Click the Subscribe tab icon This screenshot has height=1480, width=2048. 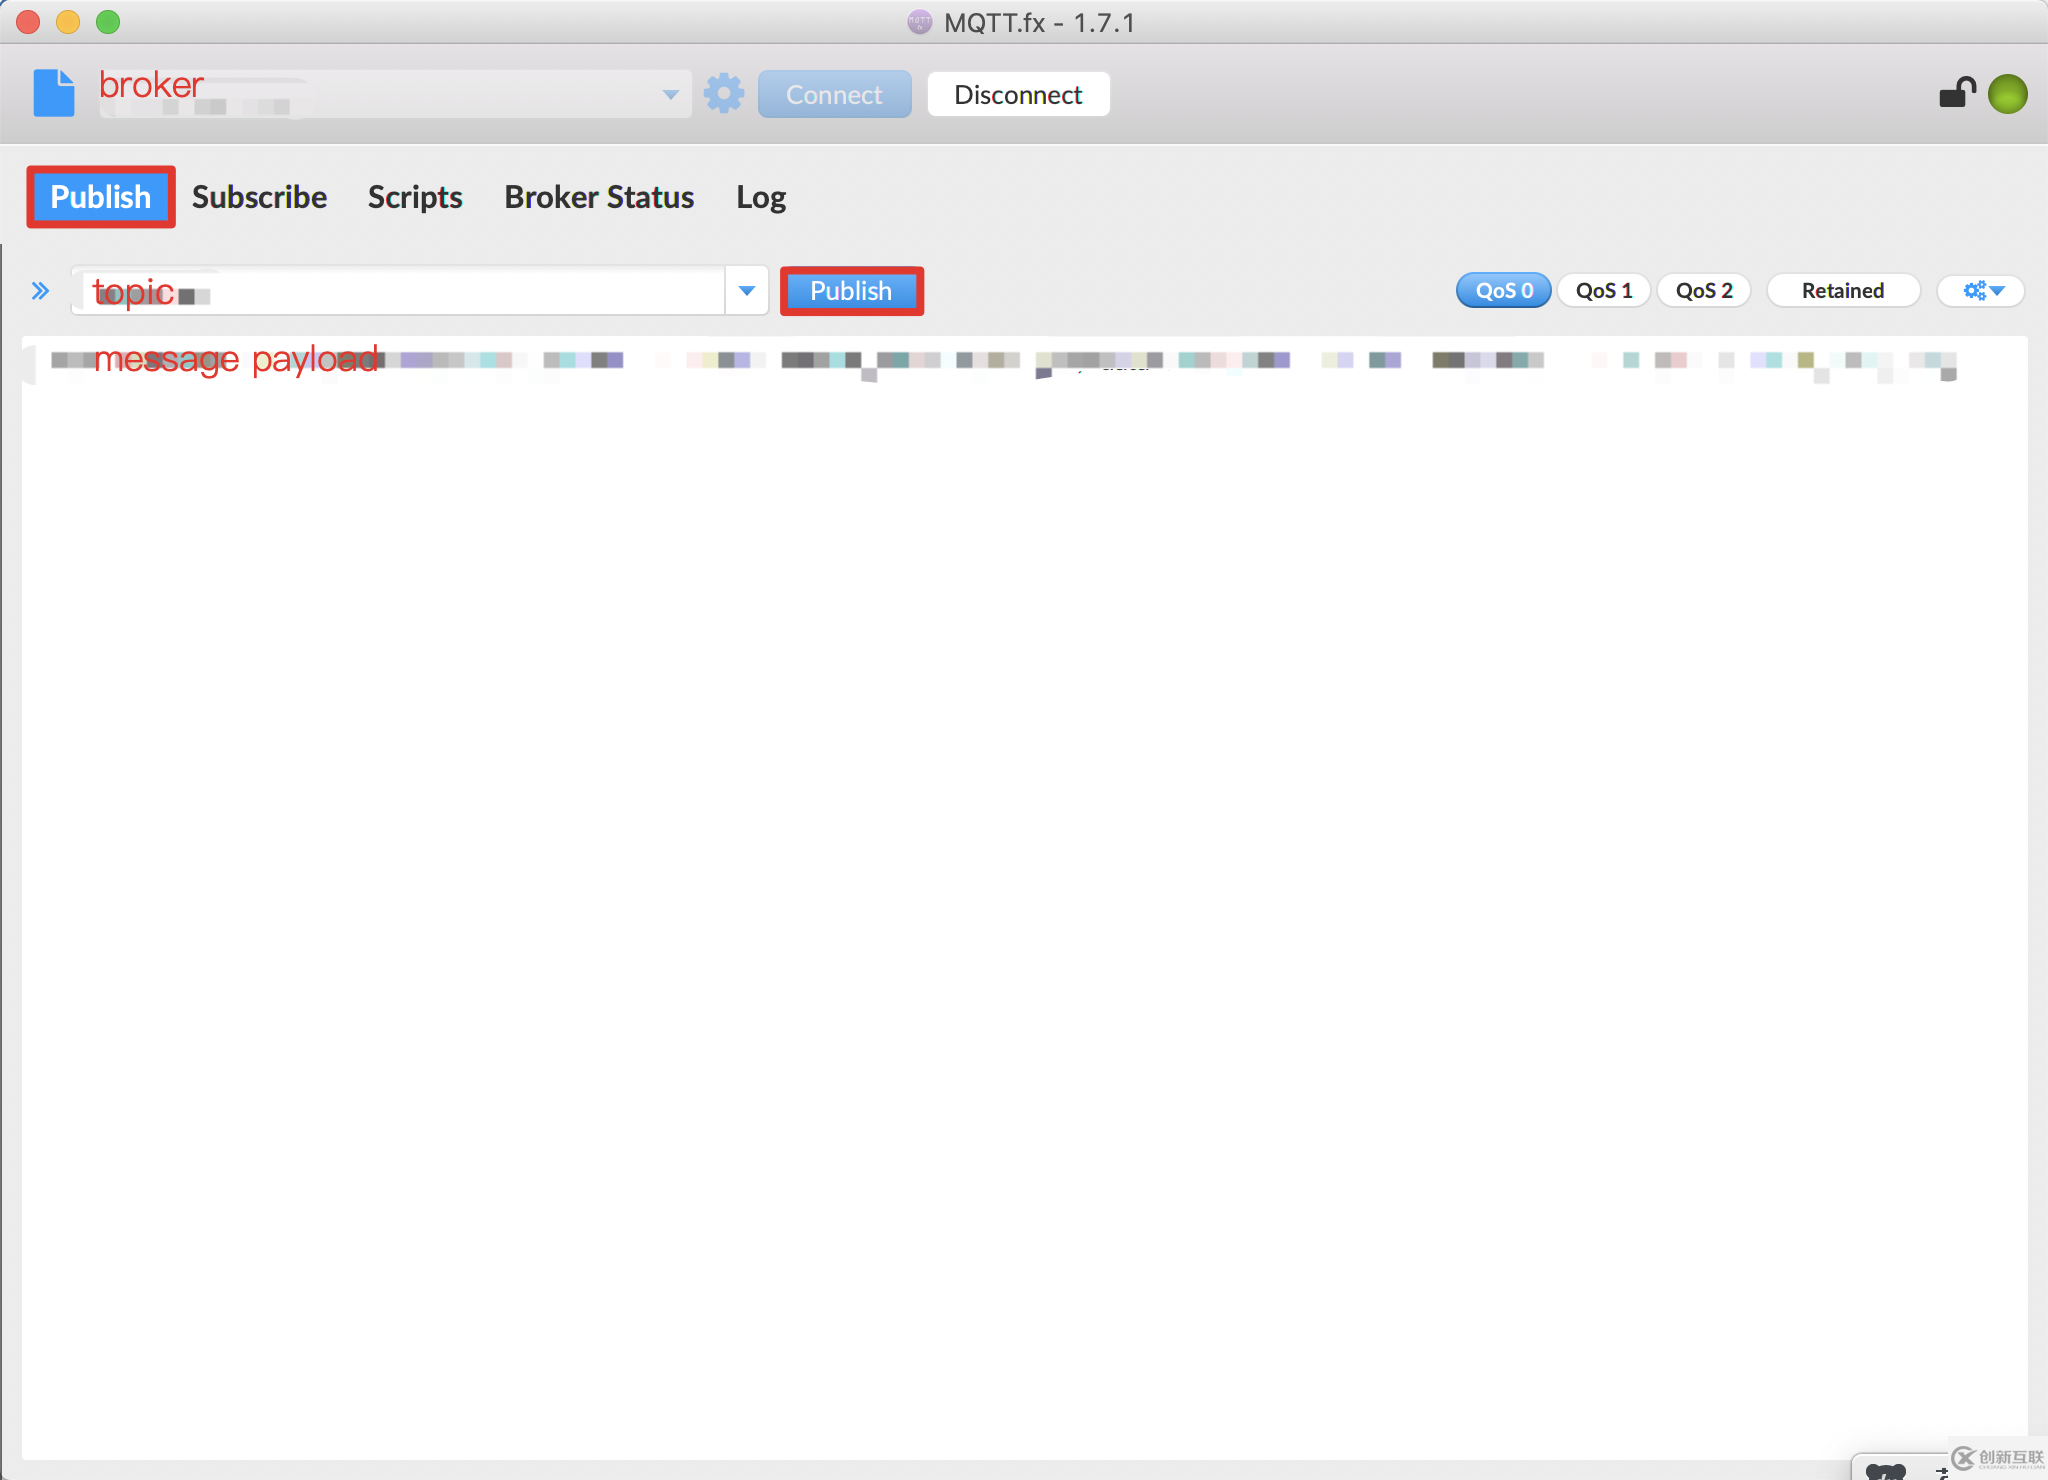pos(259,197)
